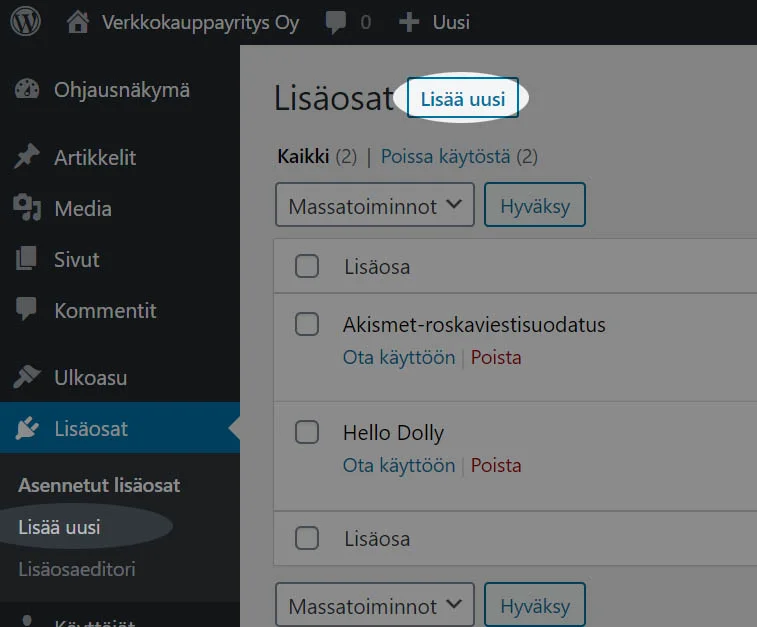Open the Kommentit sidebar menu
Viewport: 757px width, 627px height.
105,310
